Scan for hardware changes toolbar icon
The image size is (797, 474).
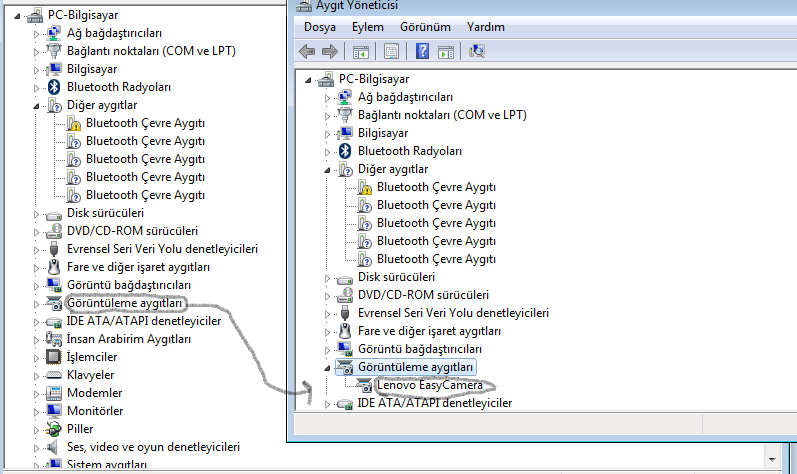tap(477, 51)
